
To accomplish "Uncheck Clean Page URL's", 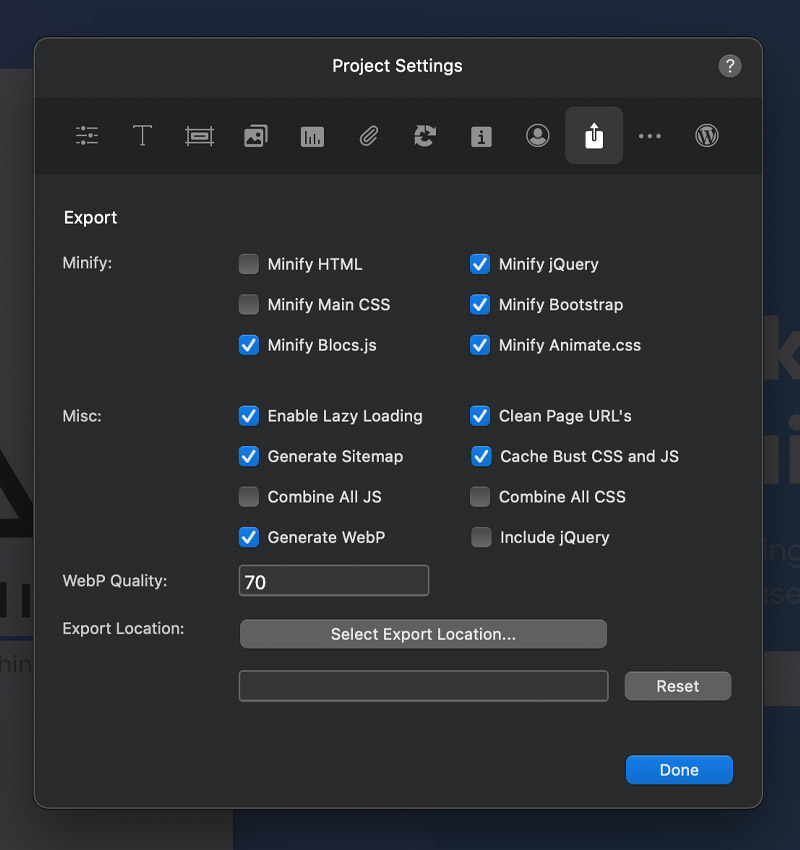I will [x=480, y=416].
